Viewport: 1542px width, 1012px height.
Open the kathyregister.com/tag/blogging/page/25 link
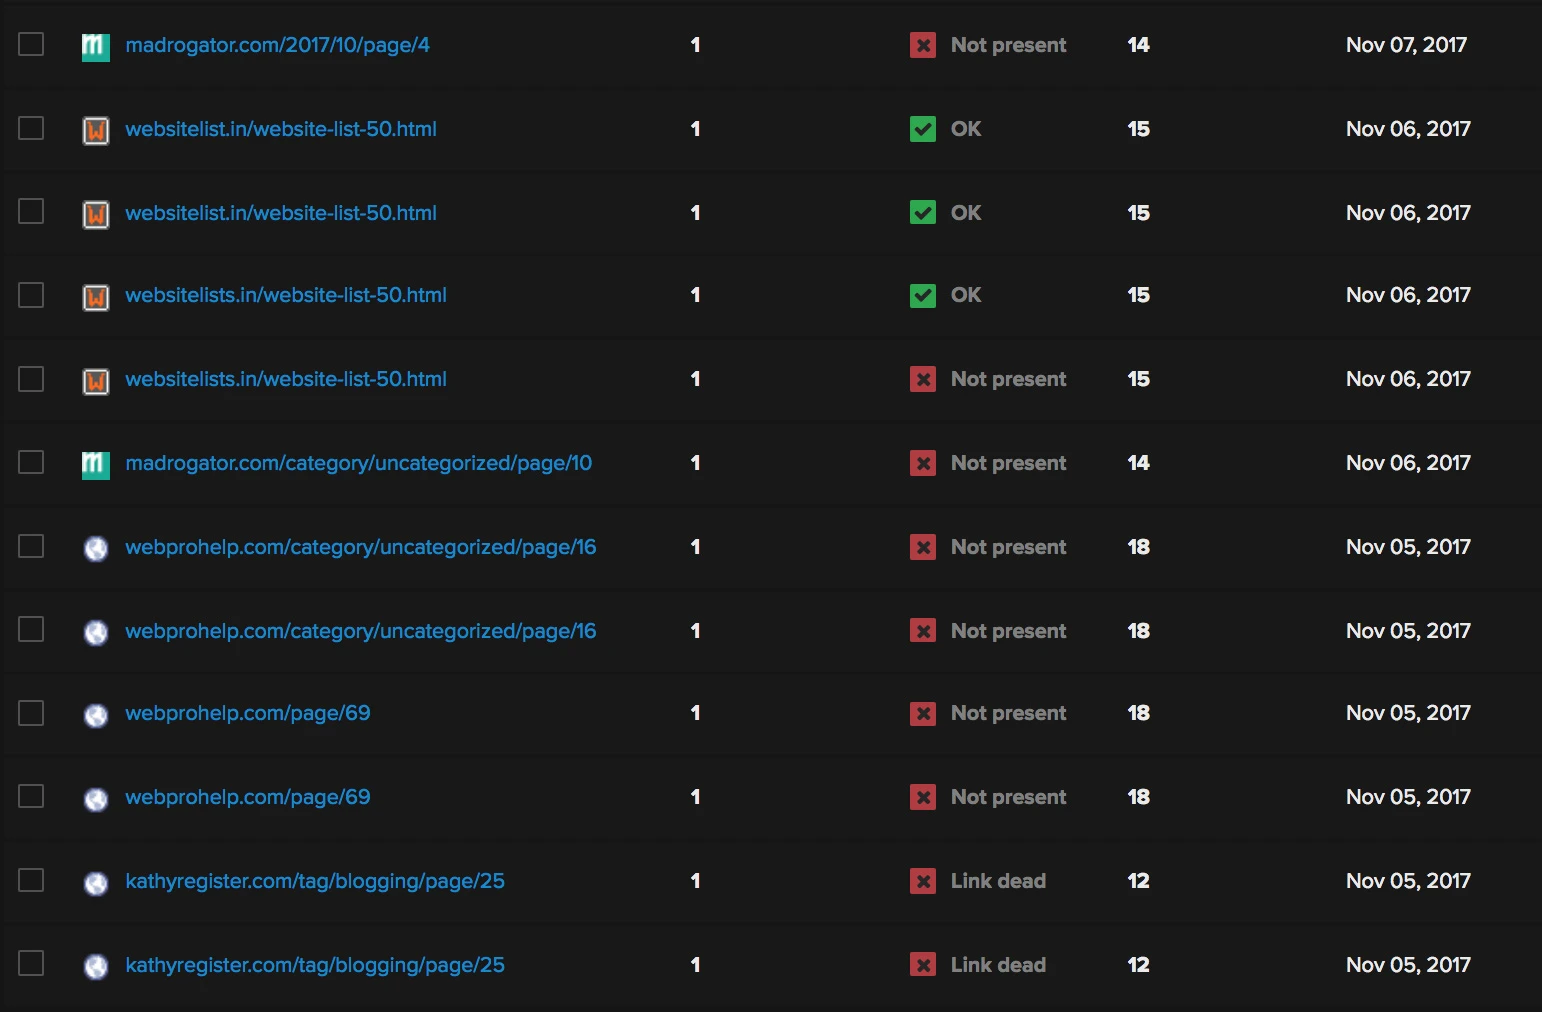(315, 881)
